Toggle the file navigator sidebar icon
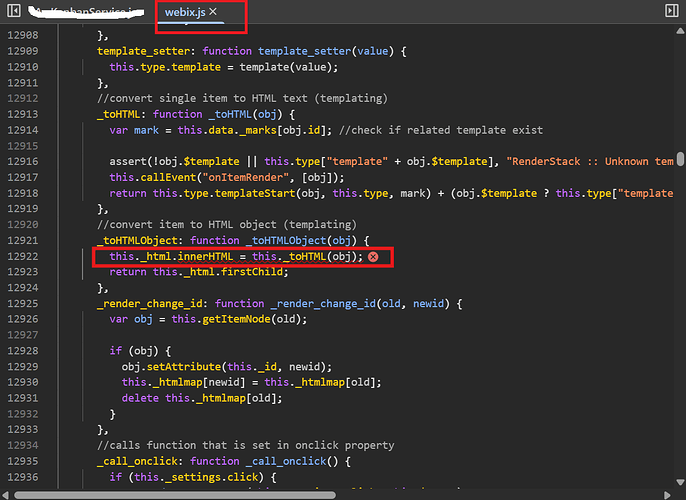686x500 pixels. click(x=14, y=10)
